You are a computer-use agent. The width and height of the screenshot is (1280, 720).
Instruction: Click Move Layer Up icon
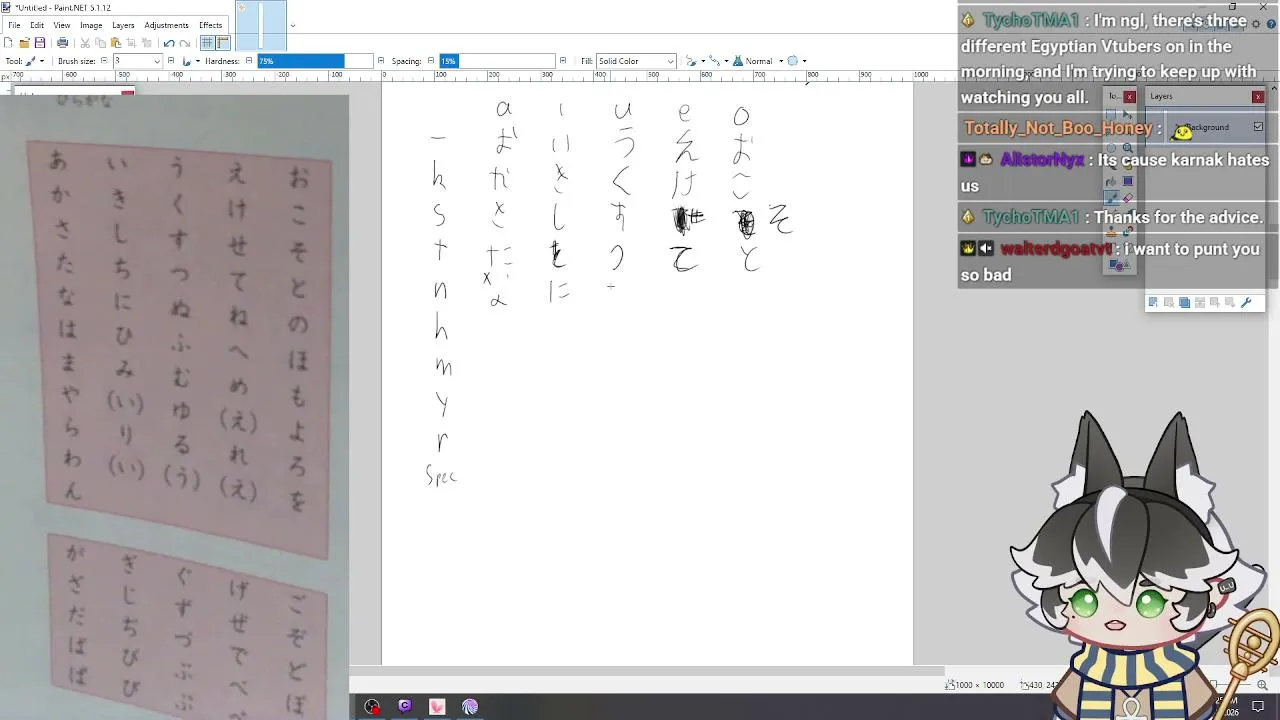coord(1214,302)
